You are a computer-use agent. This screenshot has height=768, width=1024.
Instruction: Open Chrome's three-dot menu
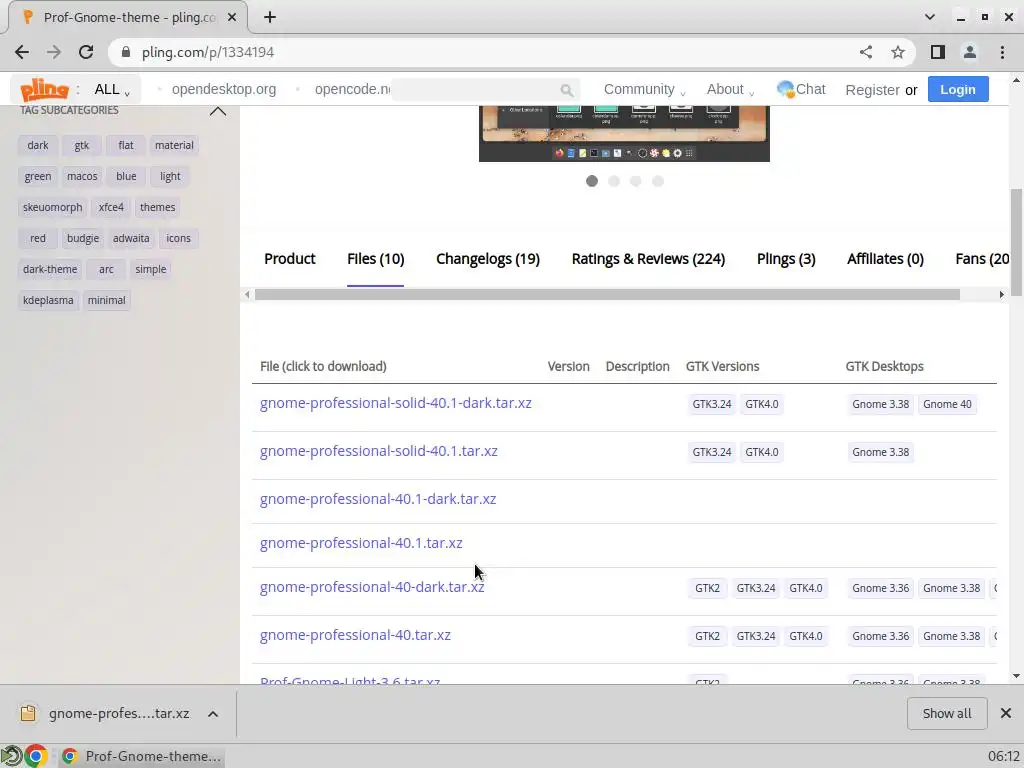pyautogui.click(x=1002, y=52)
